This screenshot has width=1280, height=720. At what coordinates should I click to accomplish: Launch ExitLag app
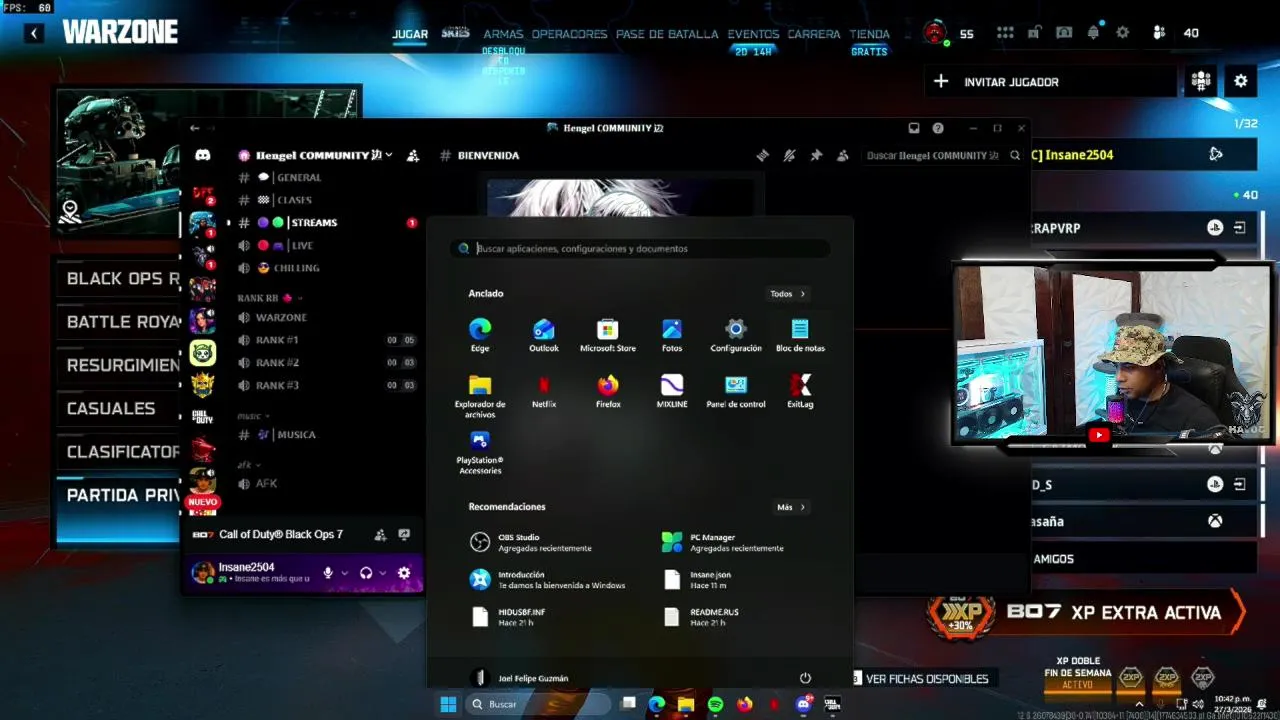point(800,391)
